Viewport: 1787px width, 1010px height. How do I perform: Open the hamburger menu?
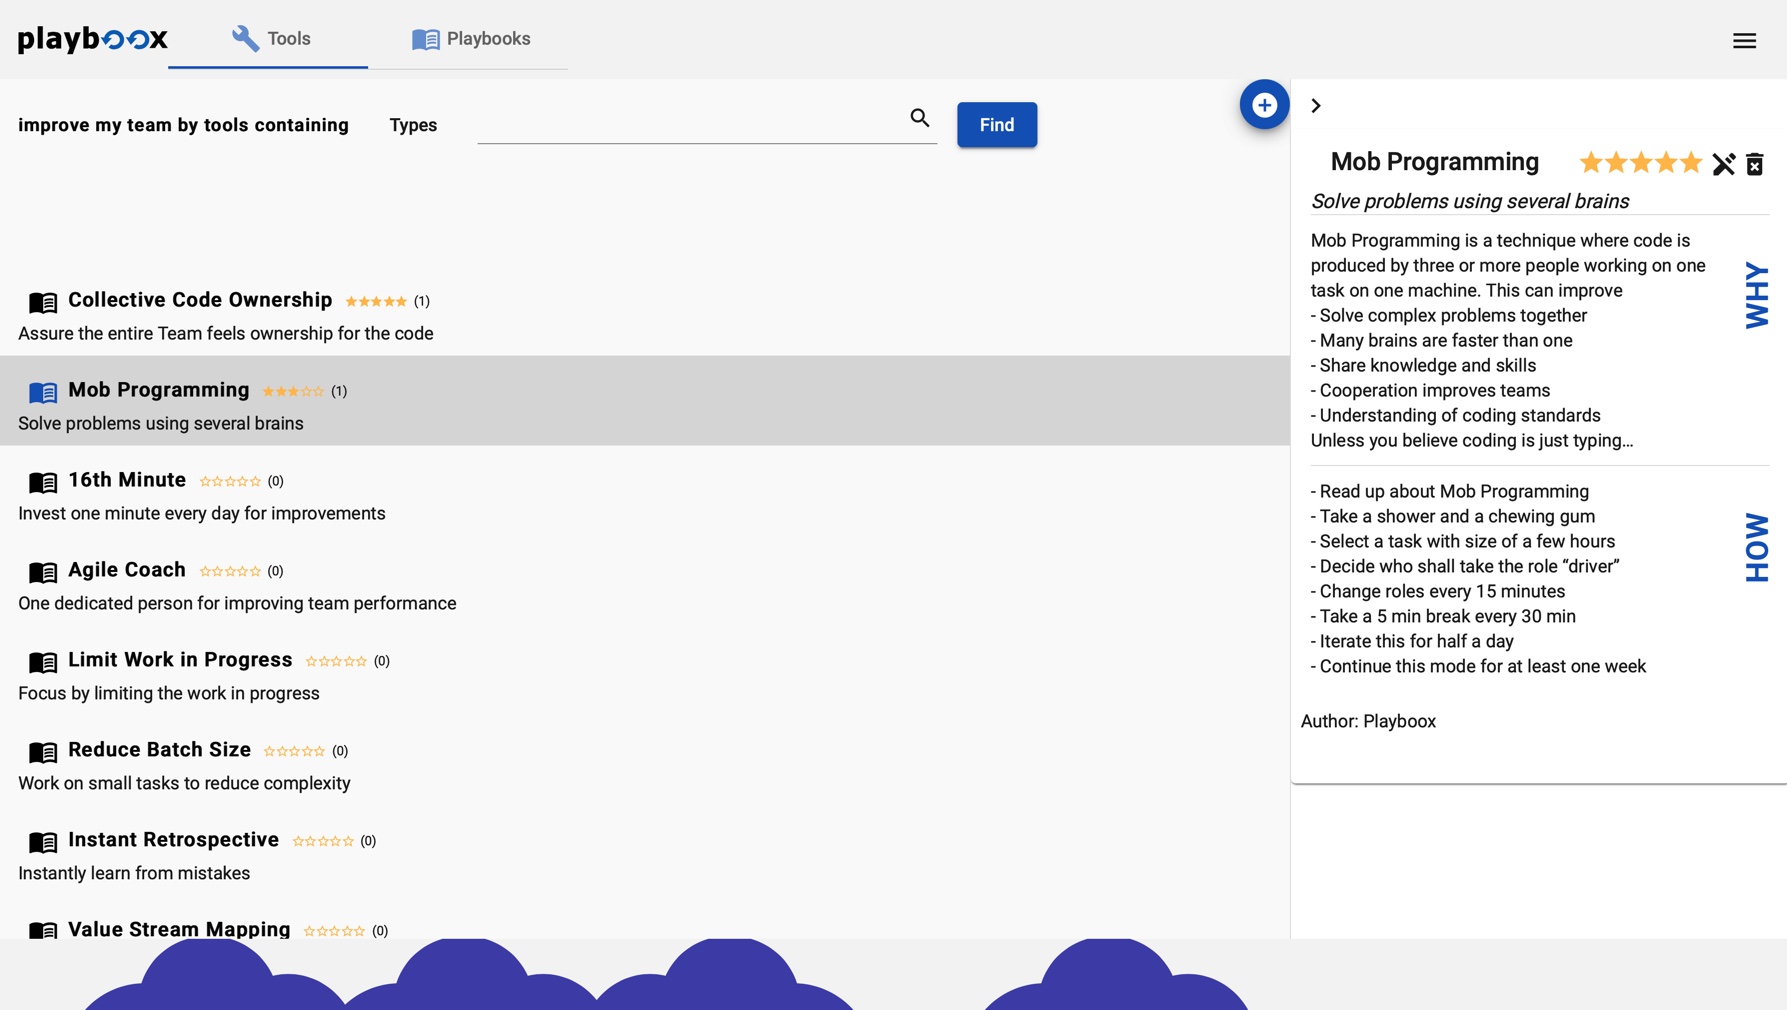coord(1744,41)
